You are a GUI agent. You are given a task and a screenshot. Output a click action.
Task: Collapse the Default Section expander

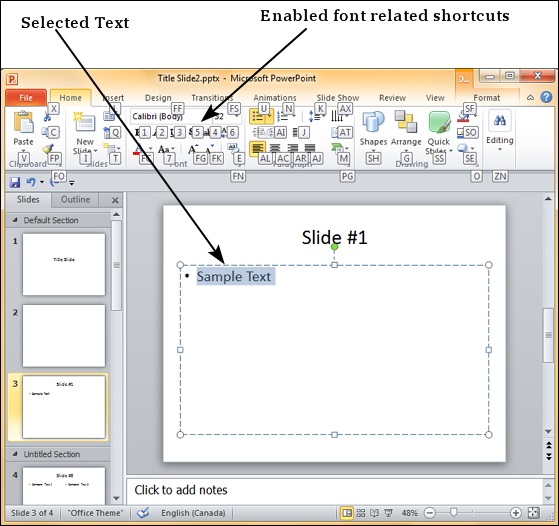coord(15,220)
